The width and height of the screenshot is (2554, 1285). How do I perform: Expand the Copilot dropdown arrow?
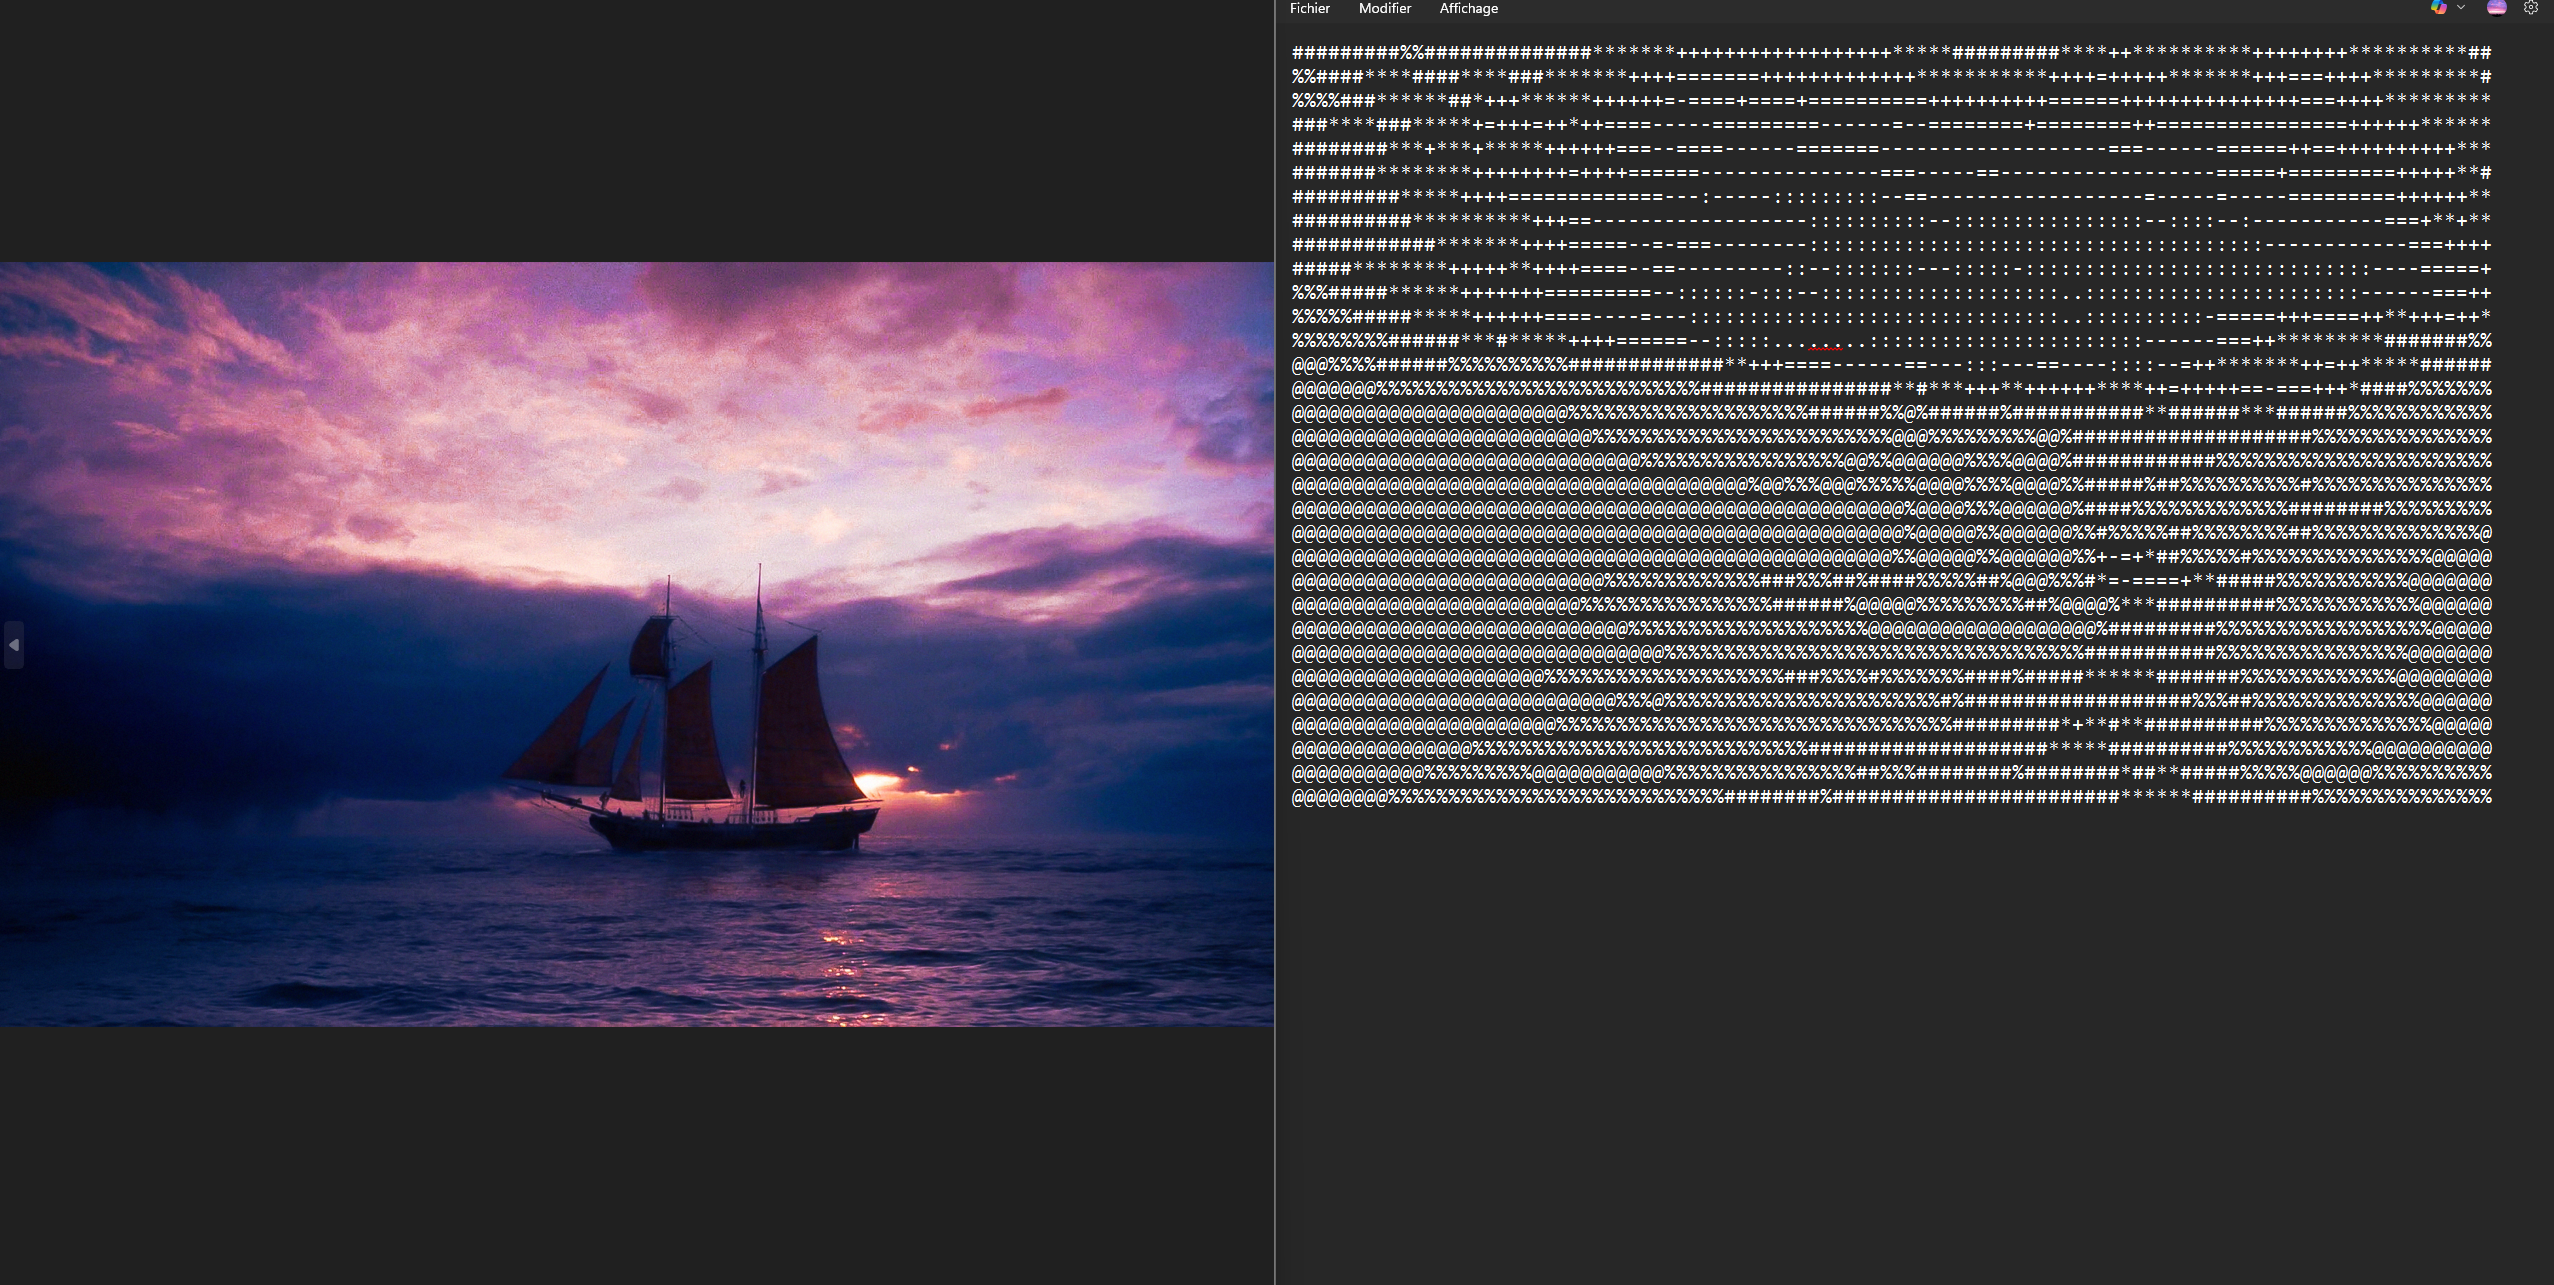(x=2461, y=7)
